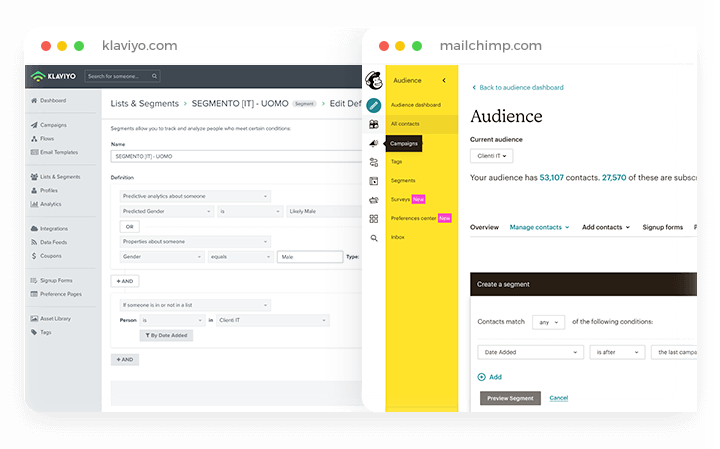Open Coupons in Klaviyo sidebar
This screenshot has width=720, height=449.
[46, 256]
